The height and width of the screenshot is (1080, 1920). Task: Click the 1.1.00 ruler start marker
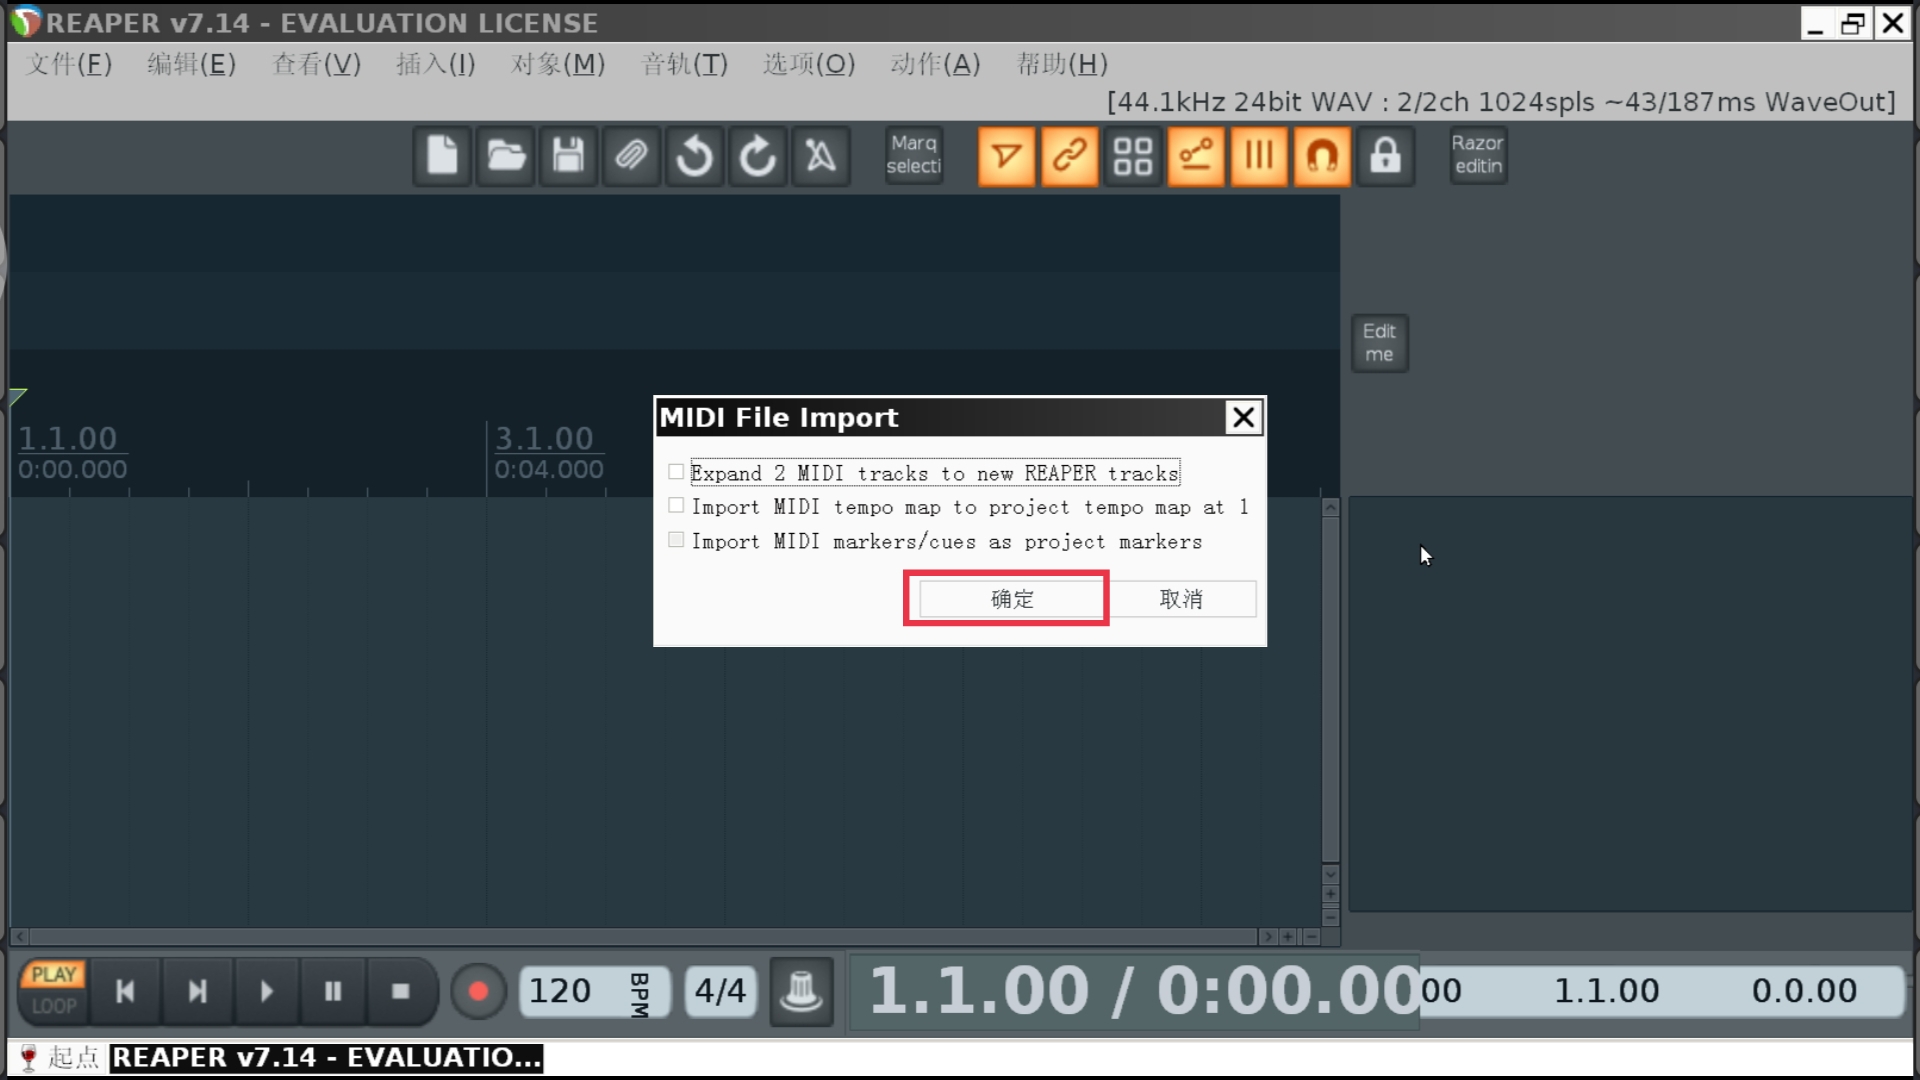pyautogui.click(x=67, y=438)
